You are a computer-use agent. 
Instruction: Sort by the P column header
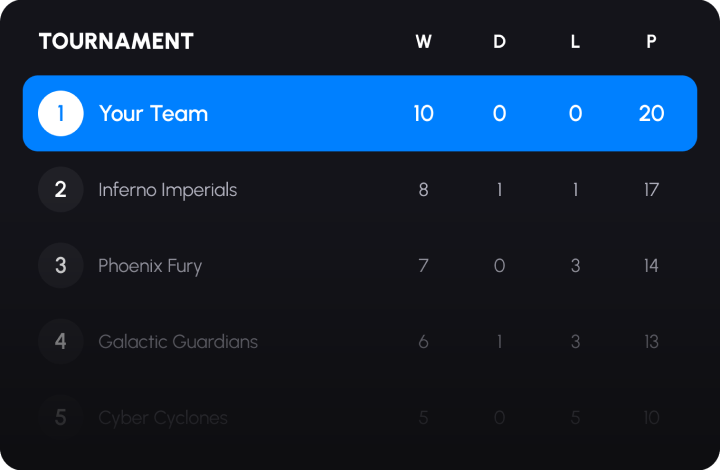651,42
